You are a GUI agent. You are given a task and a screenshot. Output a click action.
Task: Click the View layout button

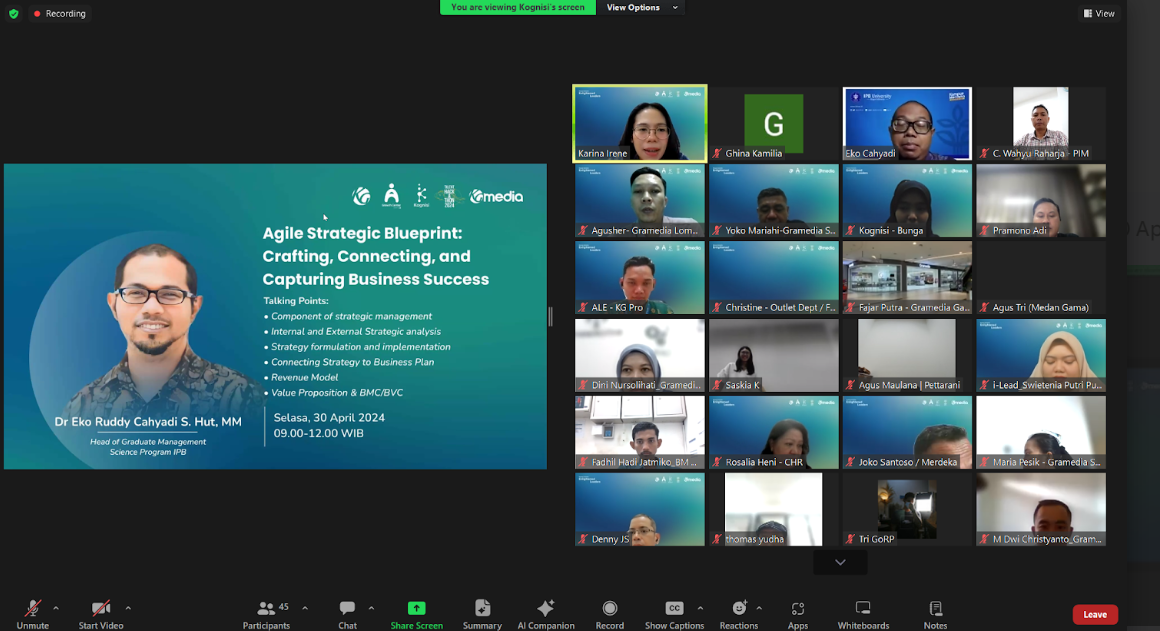(x=1099, y=13)
